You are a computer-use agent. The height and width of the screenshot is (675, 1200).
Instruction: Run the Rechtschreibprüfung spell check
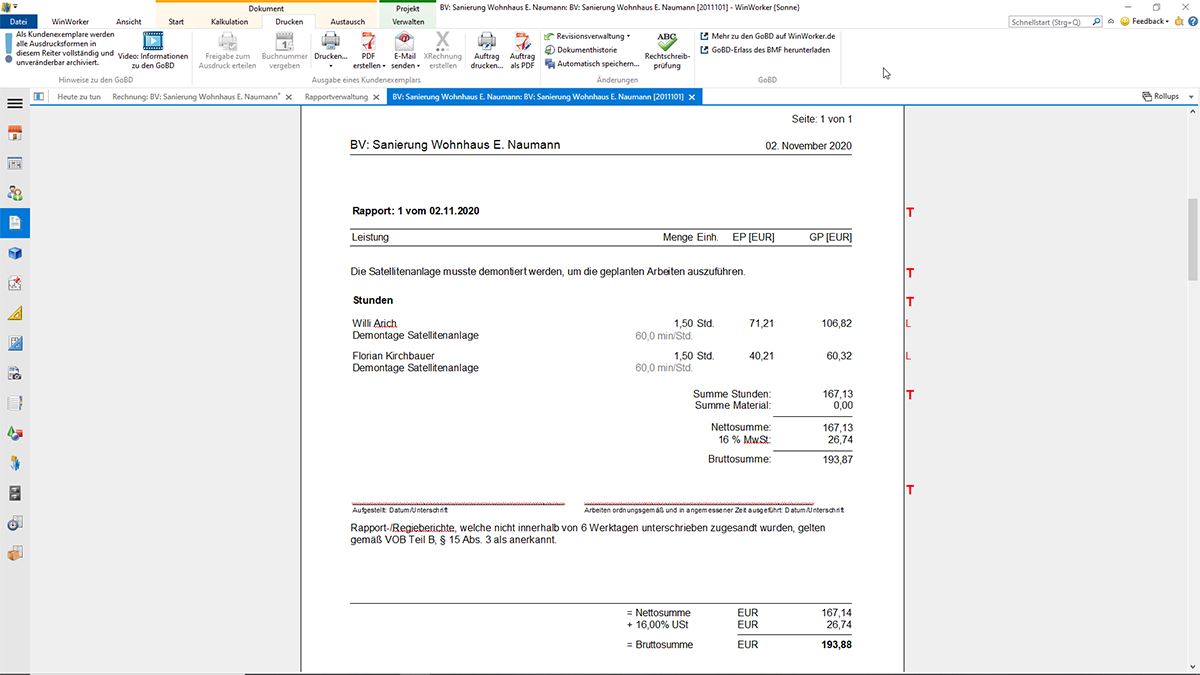click(666, 51)
